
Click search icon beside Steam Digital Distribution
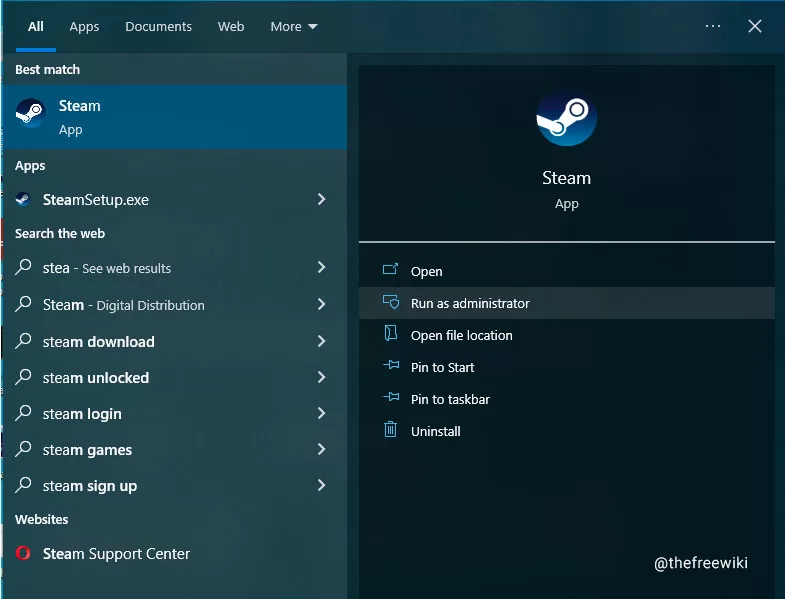coord(23,304)
